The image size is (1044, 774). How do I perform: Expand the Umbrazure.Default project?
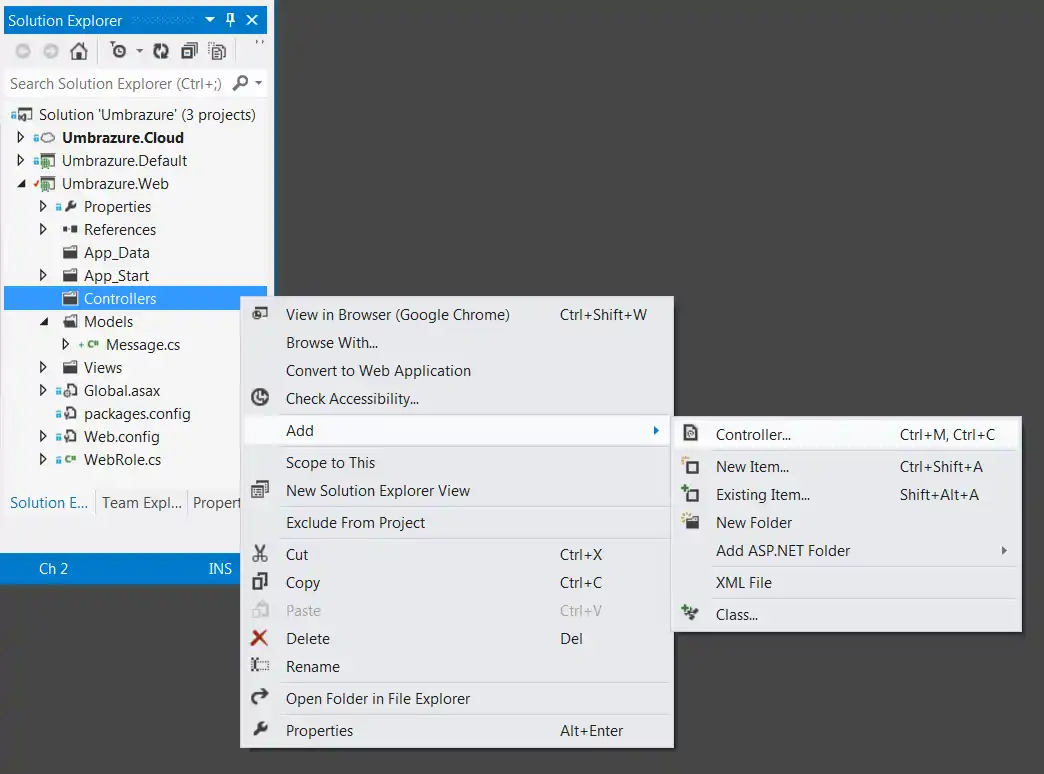click(x=21, y=161)
